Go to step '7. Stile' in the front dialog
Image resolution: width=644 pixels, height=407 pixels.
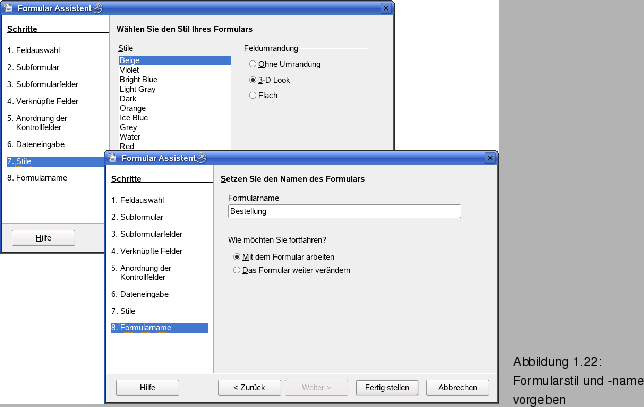point(126,310)
